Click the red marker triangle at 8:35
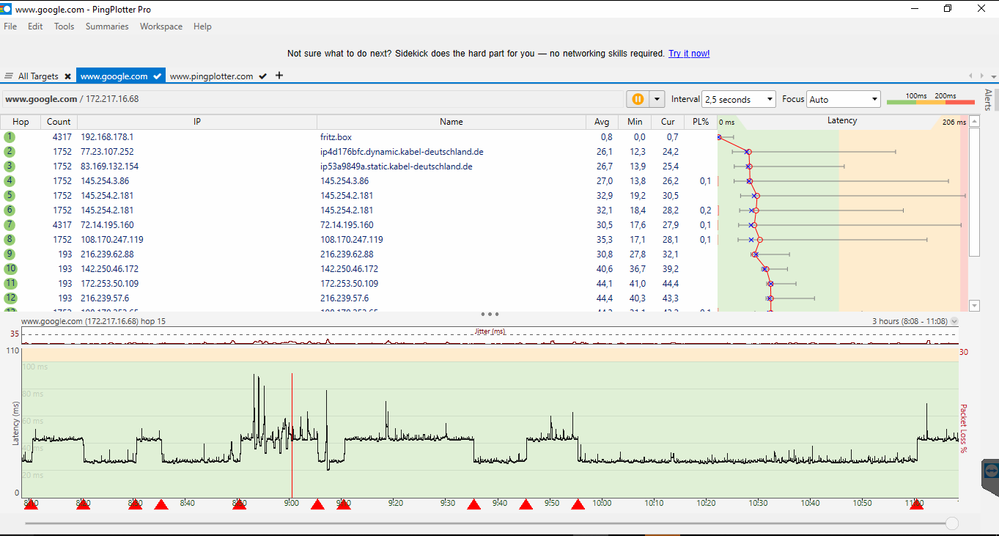This screenshot has height=536, width=999. (x=161, y=505)
